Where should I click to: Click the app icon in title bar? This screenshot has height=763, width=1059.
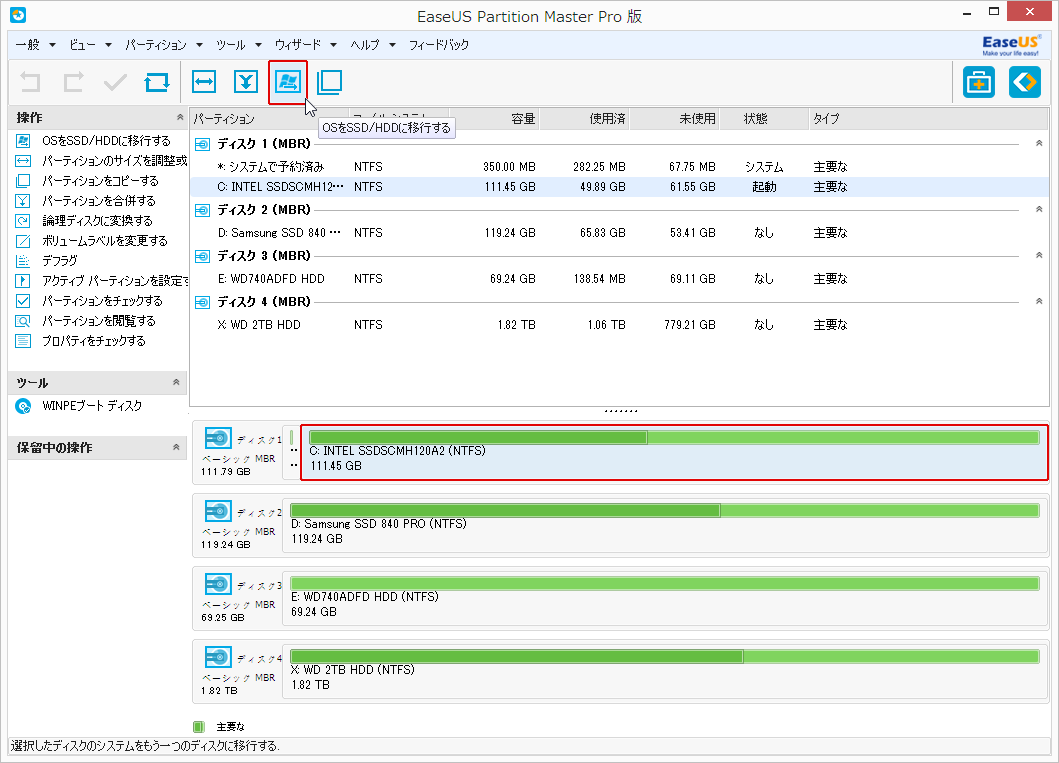click(18, 14)
